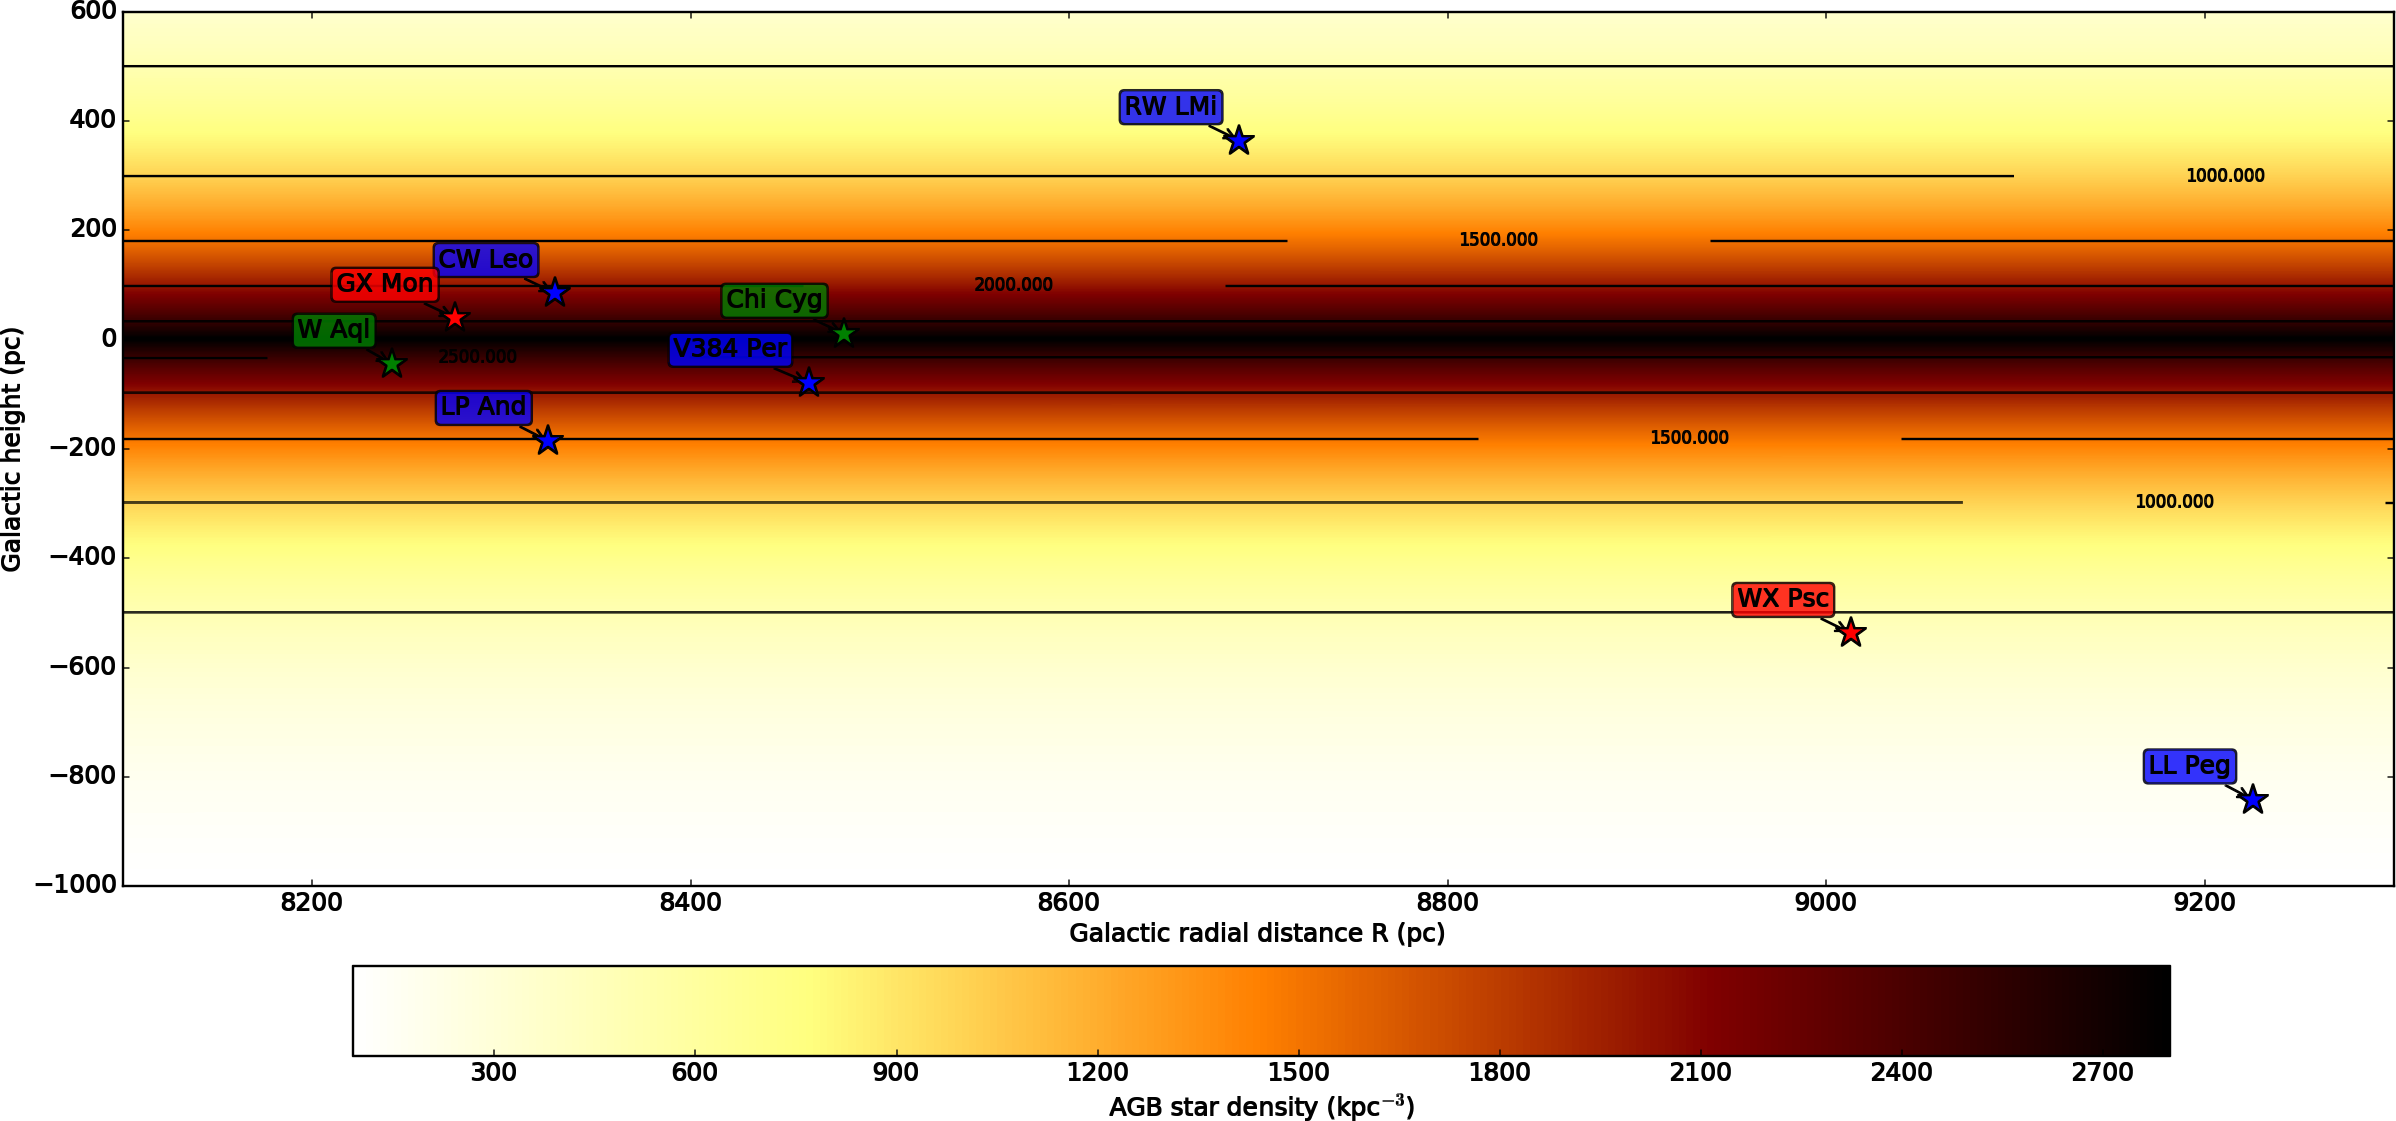Click the Galactic radial distance axis label
This screenshot has height=1121, width=2396.
pyautogui.click(x=1256, y=933)
